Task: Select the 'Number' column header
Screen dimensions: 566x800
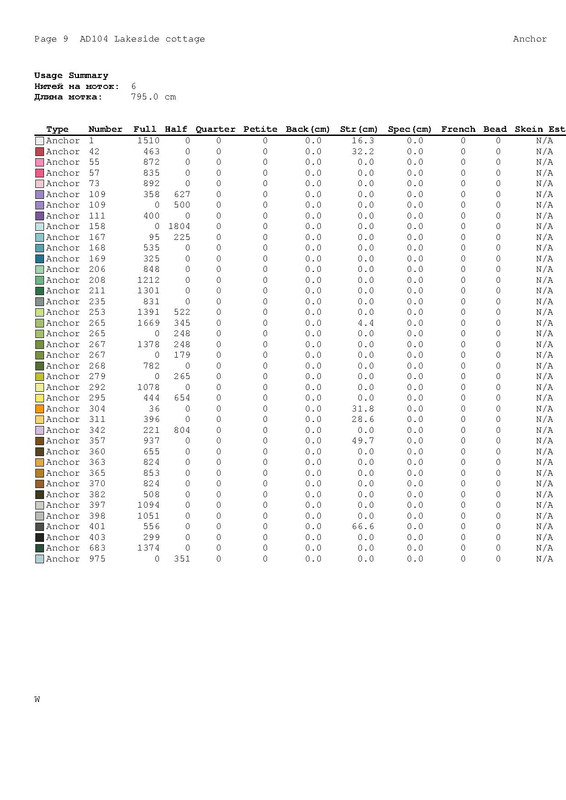Action: click(105, 129)
